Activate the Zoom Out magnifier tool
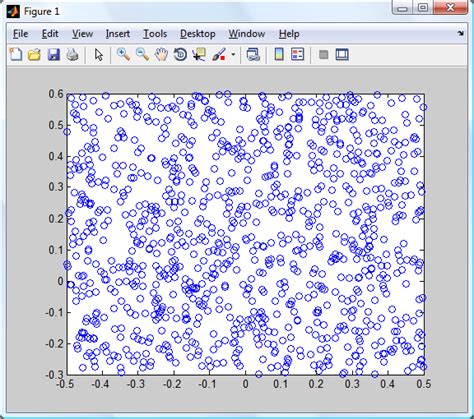 click(x=142, y=54)
